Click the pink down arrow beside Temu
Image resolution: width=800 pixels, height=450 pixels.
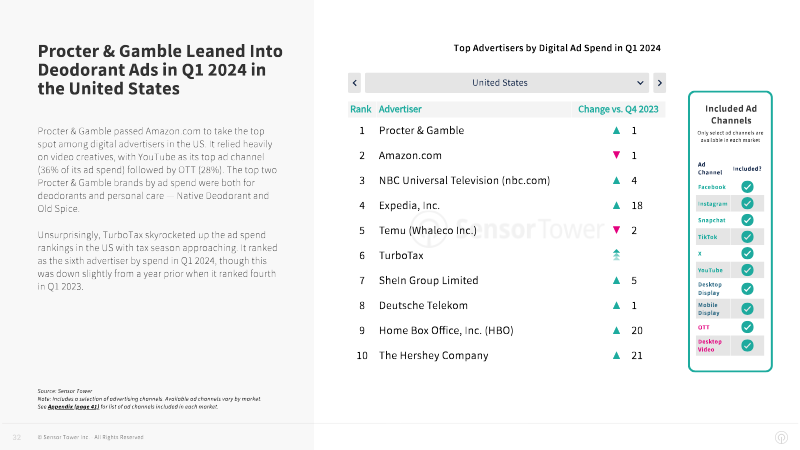coord(616,230)
